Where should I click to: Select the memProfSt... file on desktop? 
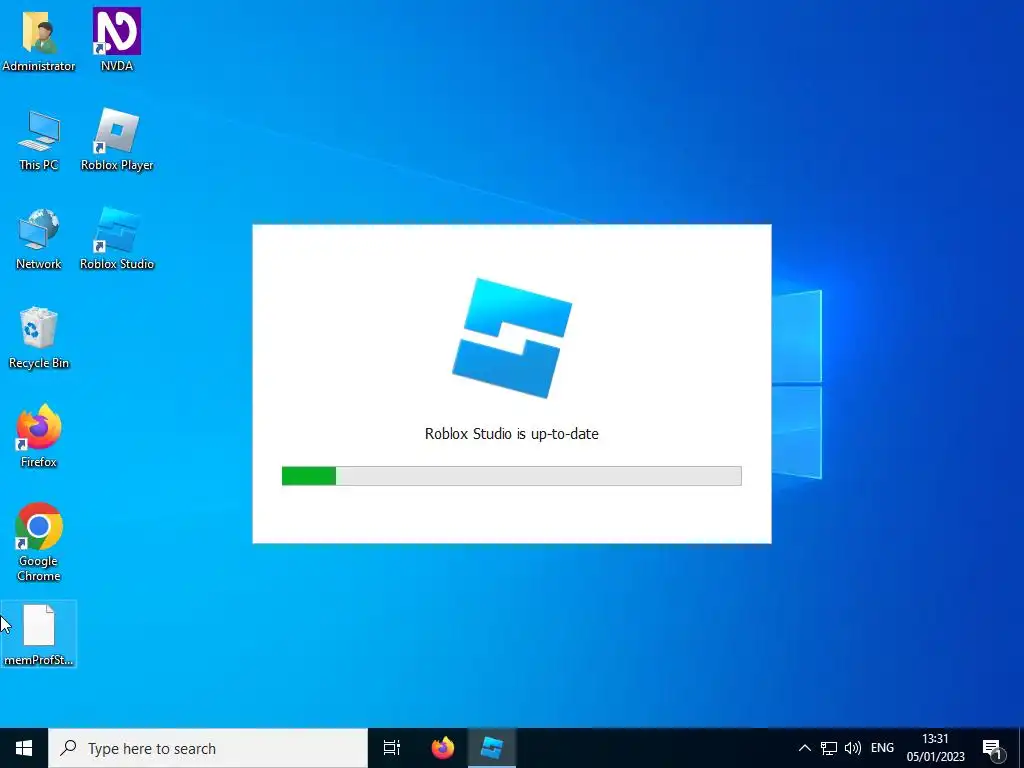click(39, 634)
